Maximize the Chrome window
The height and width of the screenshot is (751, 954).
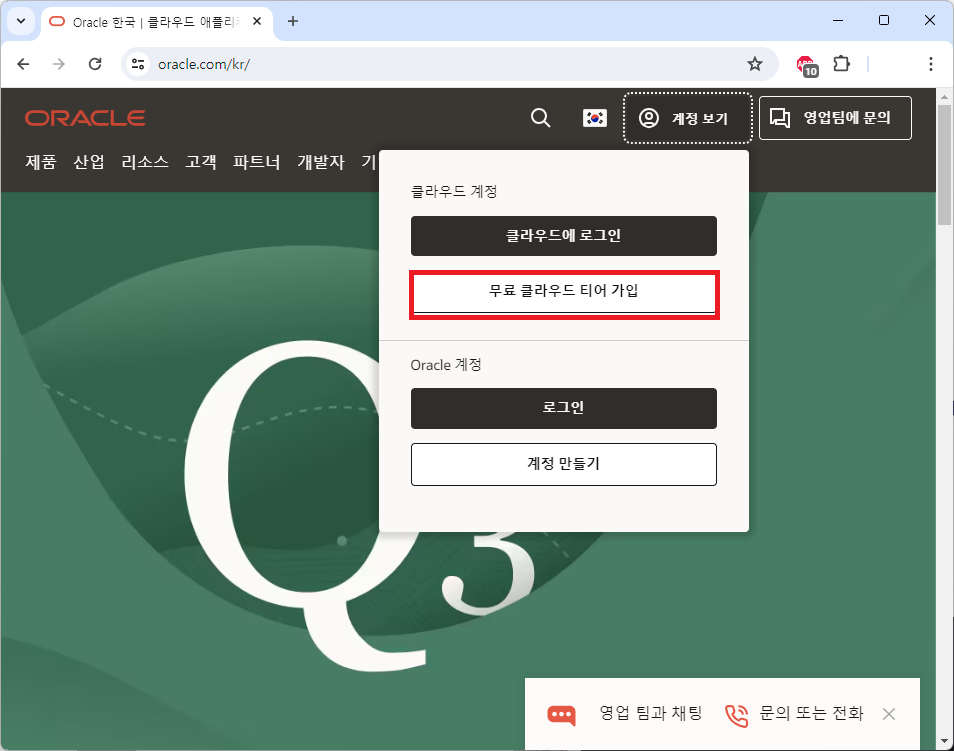(x=884, y=21)
